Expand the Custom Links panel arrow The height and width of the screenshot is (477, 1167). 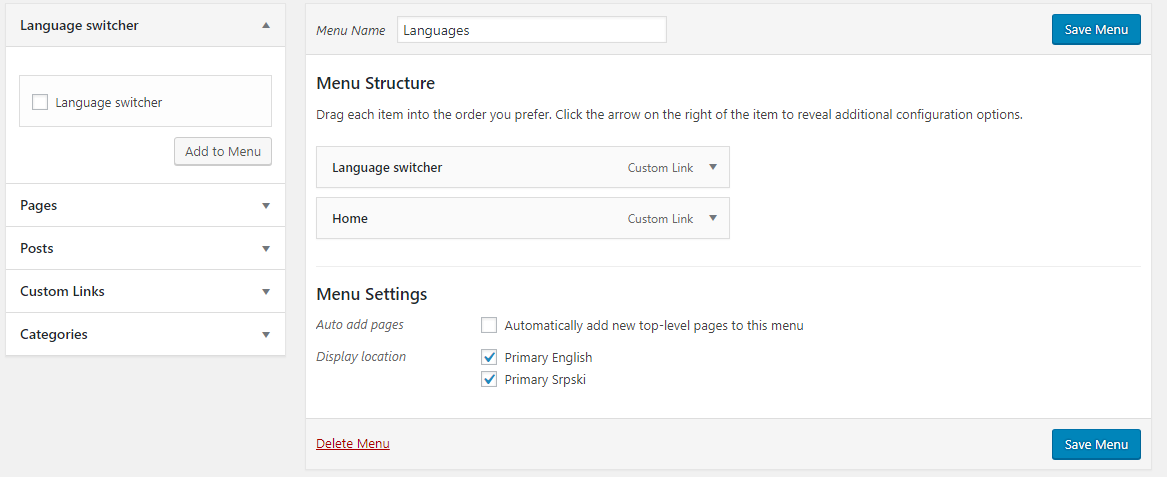coord(266,292)
